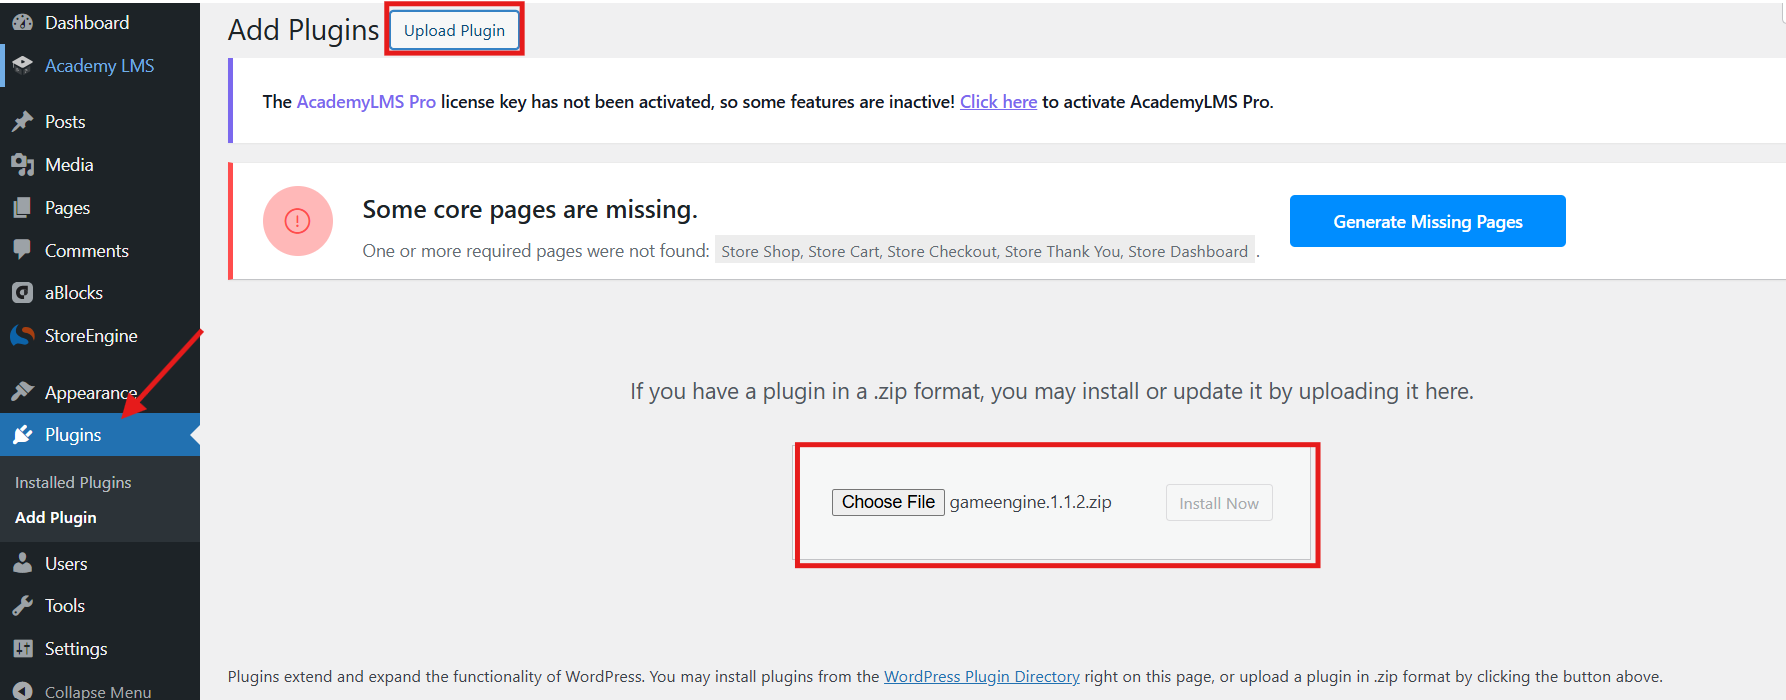The height and width of the screenshot is (700, 1786).
Task: Click the Appearance paintbrush icon
Action: [22, 392]
